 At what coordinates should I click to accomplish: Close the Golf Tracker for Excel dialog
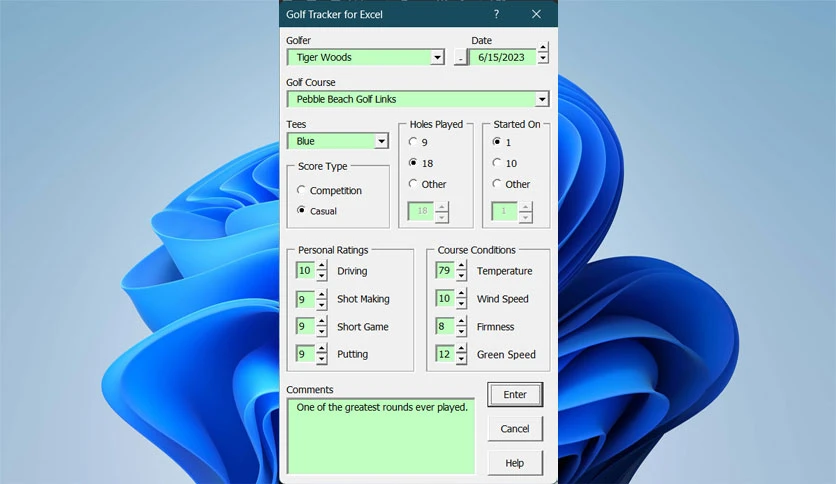coord(536,14)
